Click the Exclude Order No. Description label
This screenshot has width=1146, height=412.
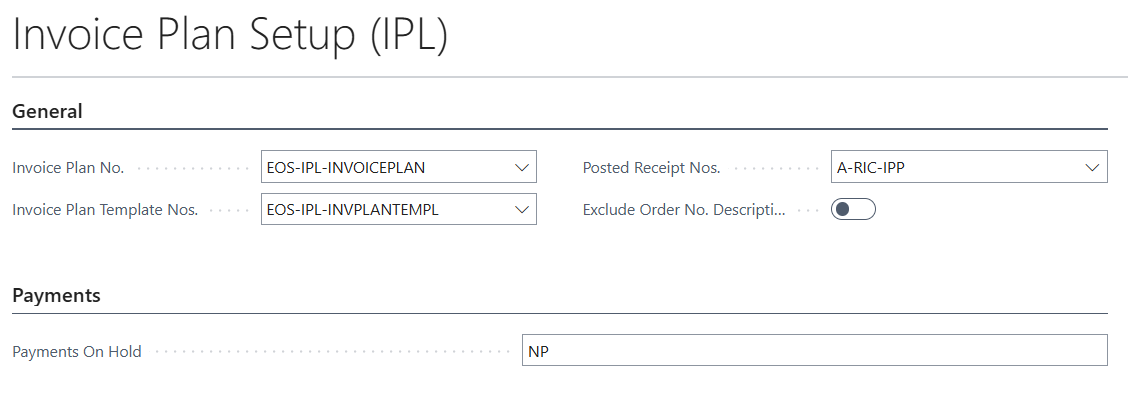684,210
